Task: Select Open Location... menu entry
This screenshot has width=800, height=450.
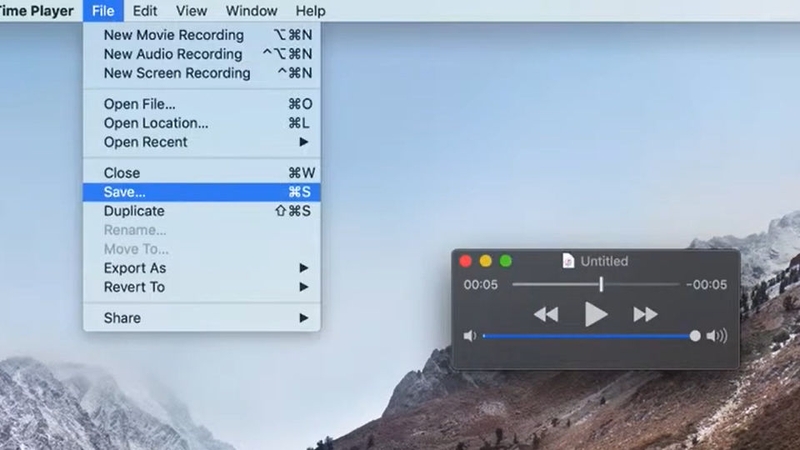Action: point(202,123)
